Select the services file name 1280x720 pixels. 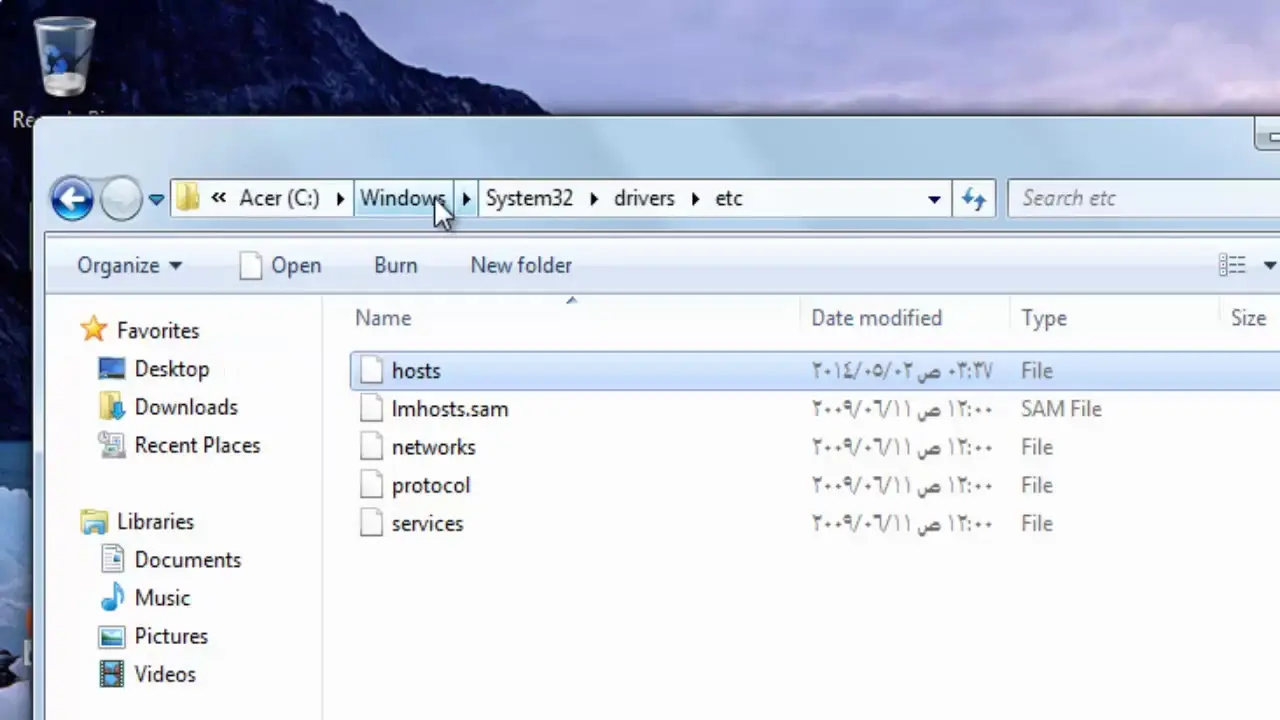pyautogui.click(x=427, y=523)
